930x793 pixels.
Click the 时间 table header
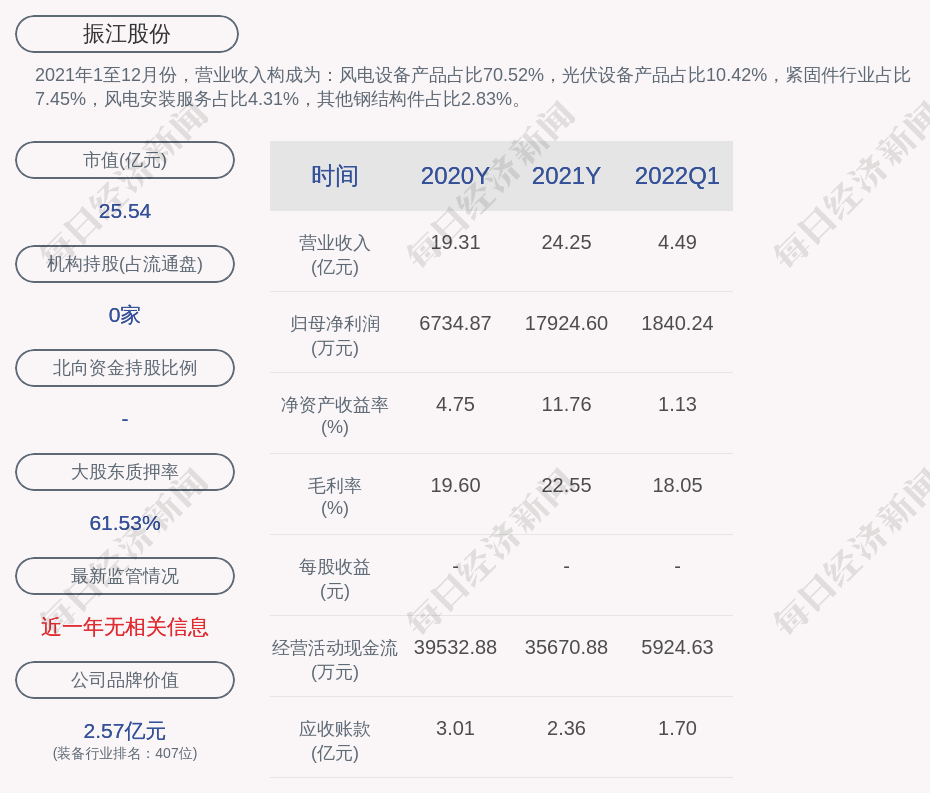tap(335, 176)
